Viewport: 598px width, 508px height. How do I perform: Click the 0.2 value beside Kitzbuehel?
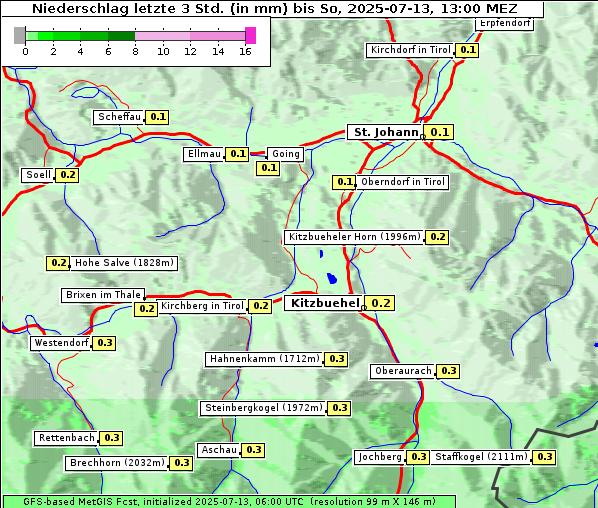(x=380, y=303)
